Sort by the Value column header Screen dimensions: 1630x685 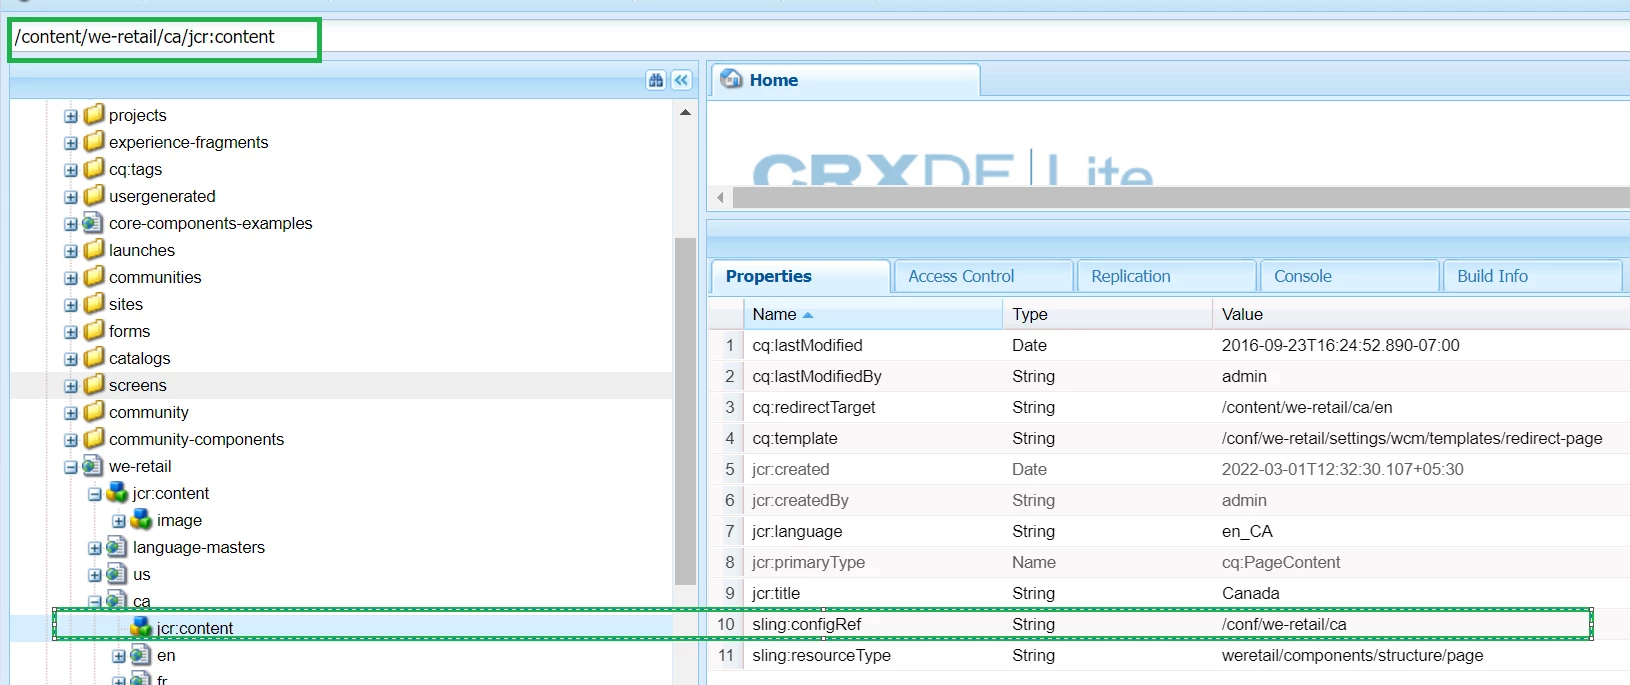1421,314
